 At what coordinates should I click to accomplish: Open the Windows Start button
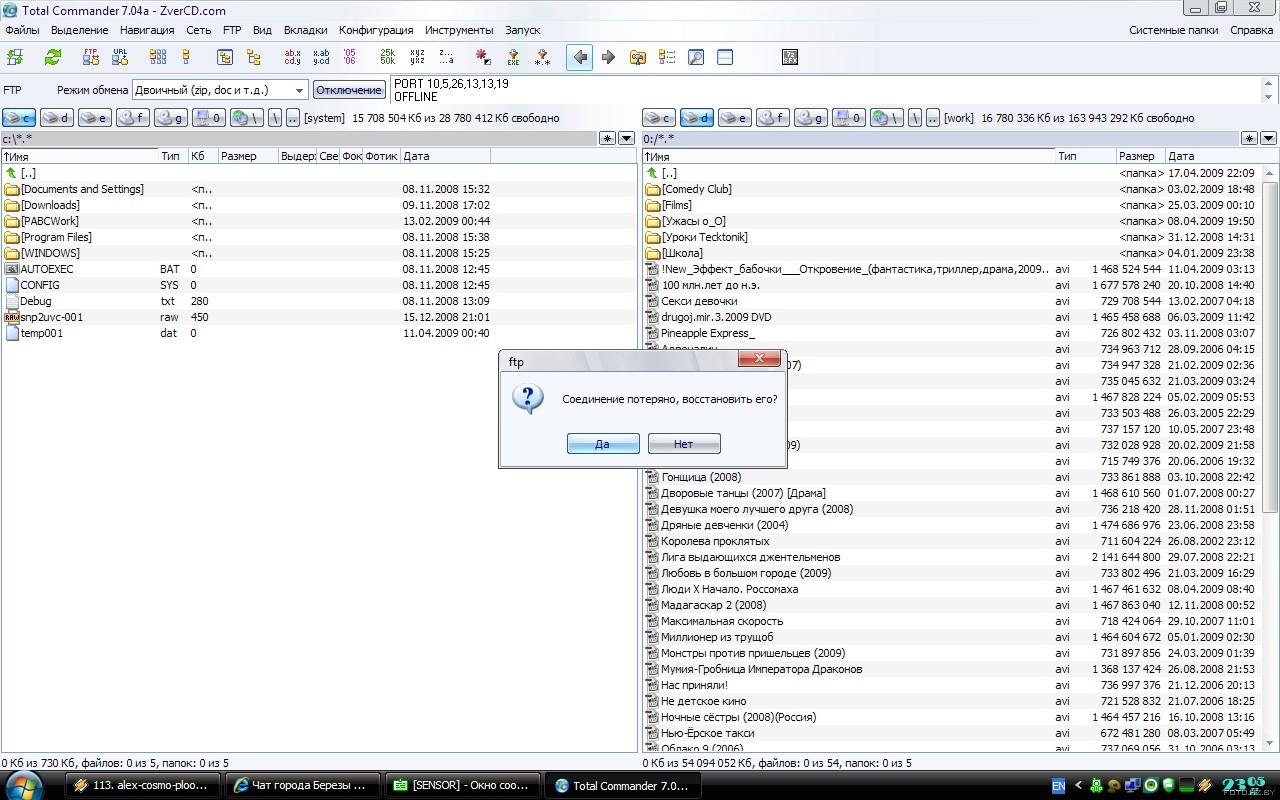(x=24, y=785)
